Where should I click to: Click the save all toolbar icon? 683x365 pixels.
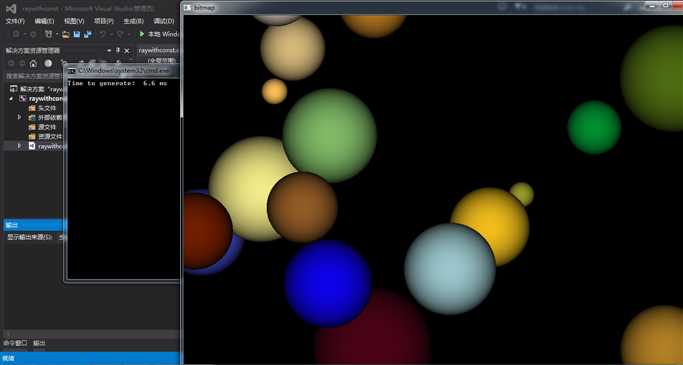click(88, 34)
